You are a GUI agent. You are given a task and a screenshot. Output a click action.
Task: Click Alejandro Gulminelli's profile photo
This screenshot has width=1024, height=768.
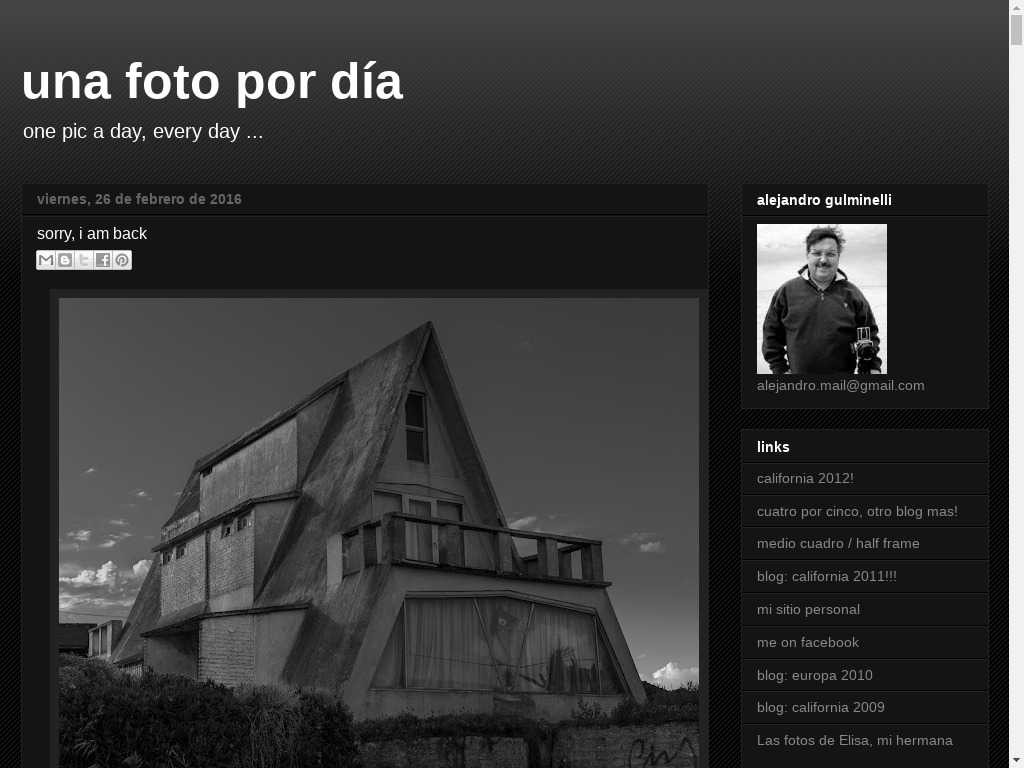[x=822, y=298]
